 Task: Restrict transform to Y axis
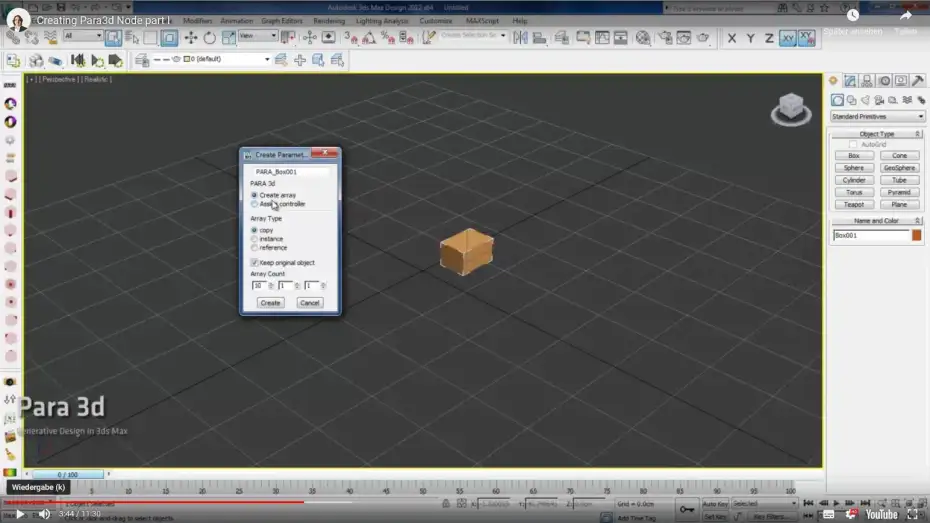click(x=750, y=38)
